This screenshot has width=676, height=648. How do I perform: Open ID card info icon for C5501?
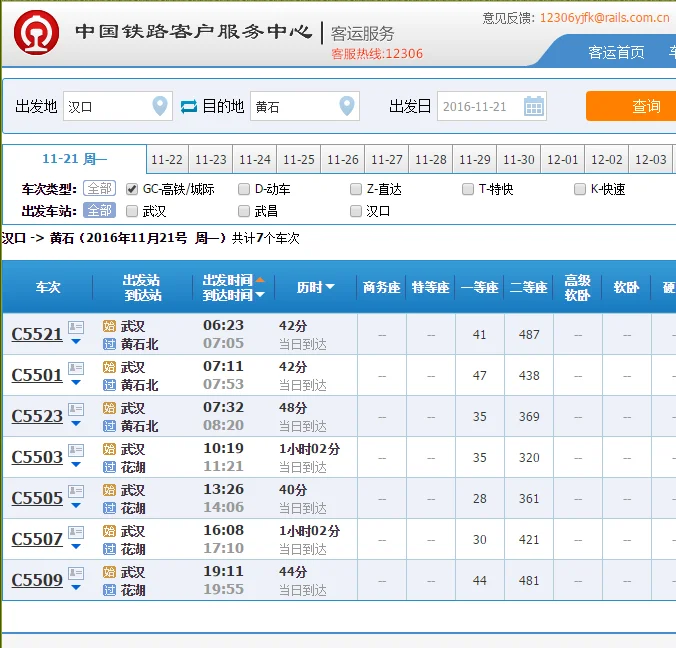coord(76,368)
